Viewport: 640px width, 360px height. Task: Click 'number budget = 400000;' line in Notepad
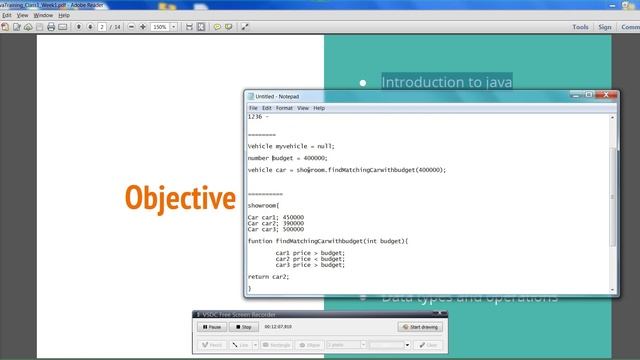pos(287,158)
